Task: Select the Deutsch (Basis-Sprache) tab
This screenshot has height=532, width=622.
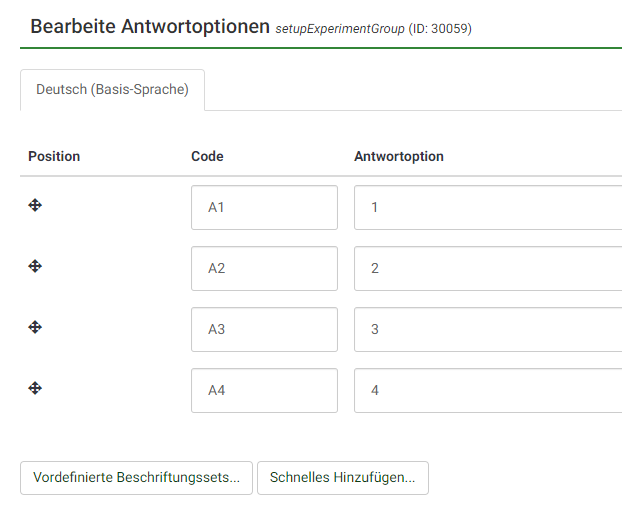Action: tap(112, 90)
